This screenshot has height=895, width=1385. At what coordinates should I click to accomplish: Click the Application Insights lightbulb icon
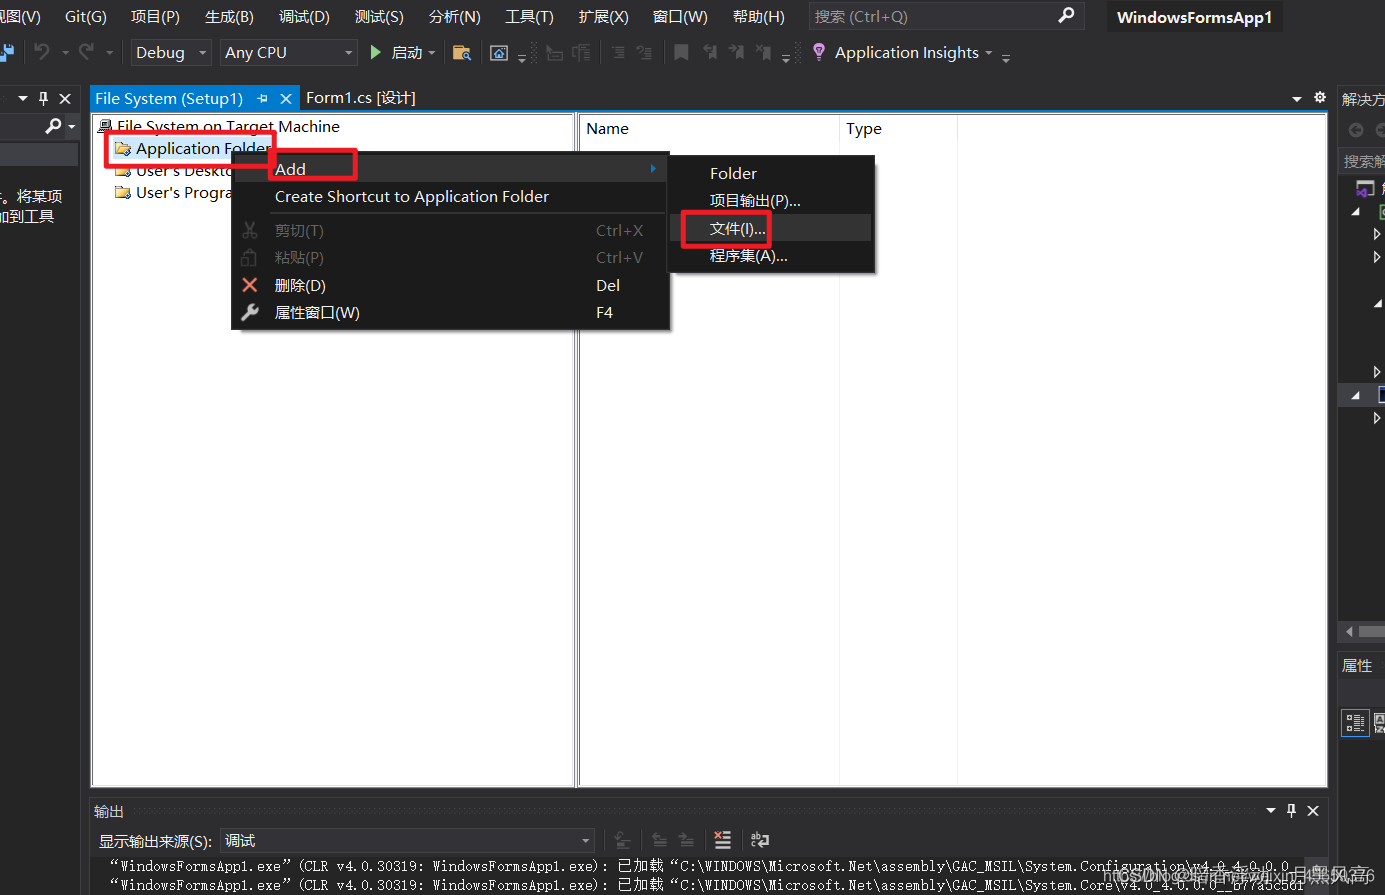tap(819, 52)
